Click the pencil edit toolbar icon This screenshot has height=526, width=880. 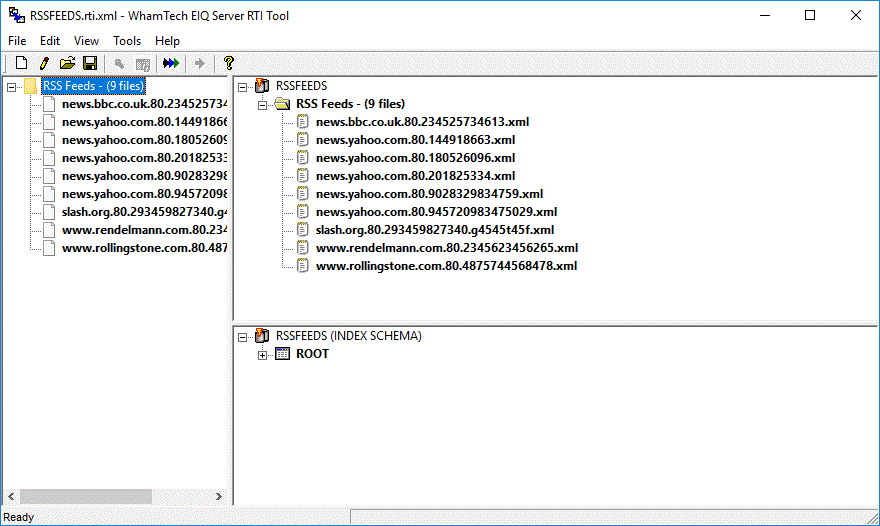pos(44,63)
